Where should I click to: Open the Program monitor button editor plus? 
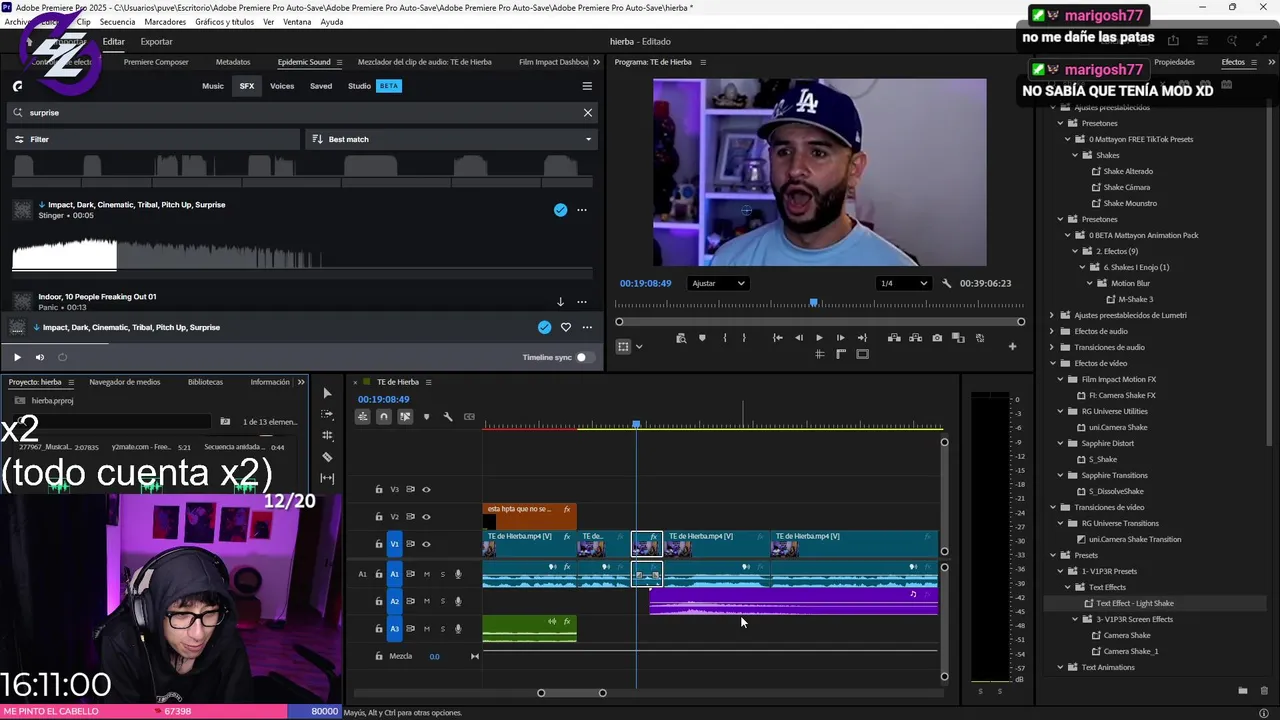(1012, 347)
